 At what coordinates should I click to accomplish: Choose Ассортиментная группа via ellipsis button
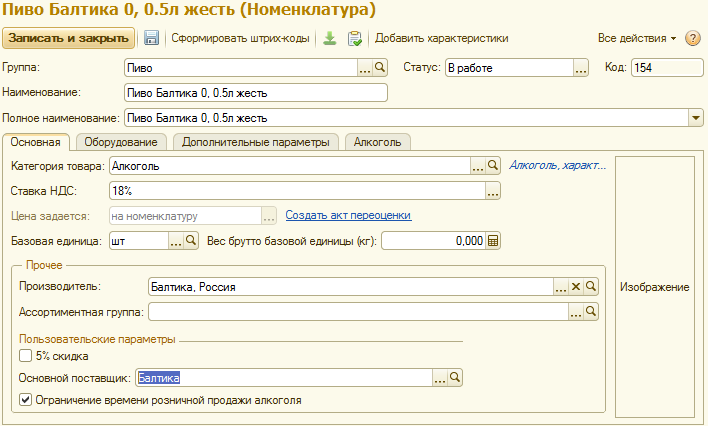576,312
